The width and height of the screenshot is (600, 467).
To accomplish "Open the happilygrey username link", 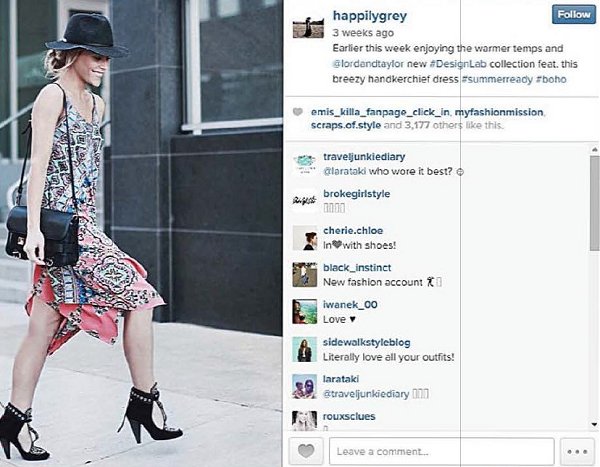I will [x=370, y=16].
